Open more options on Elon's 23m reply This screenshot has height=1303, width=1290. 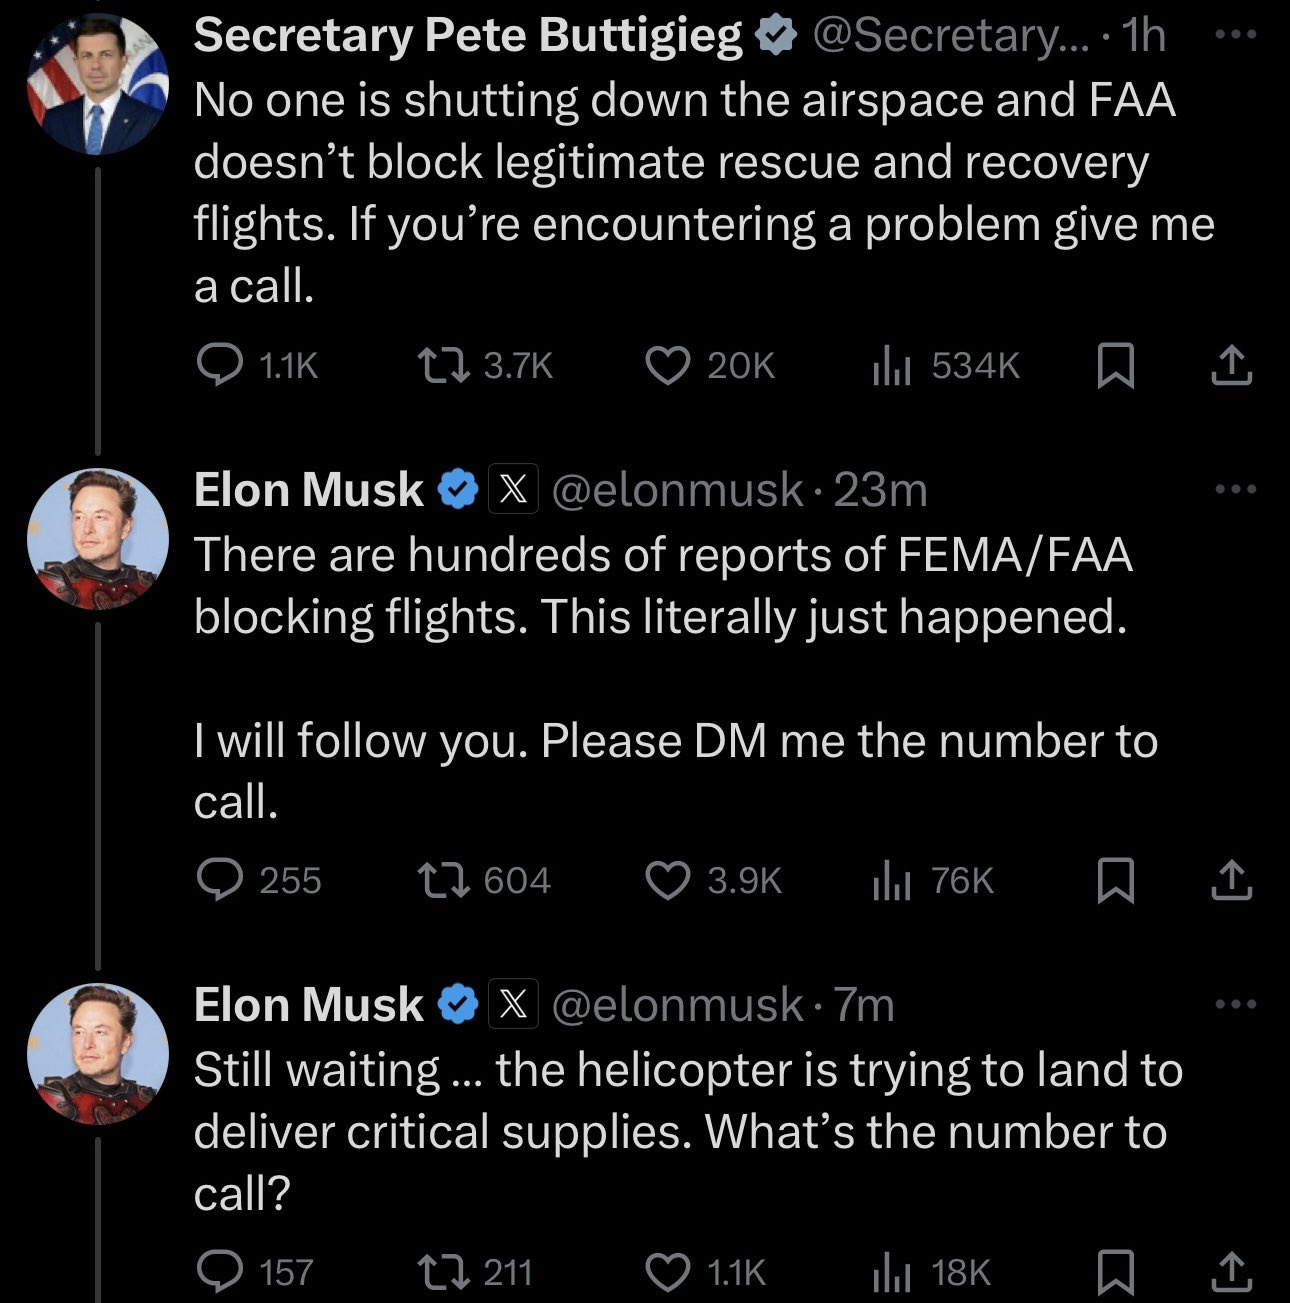(1237, 487)
